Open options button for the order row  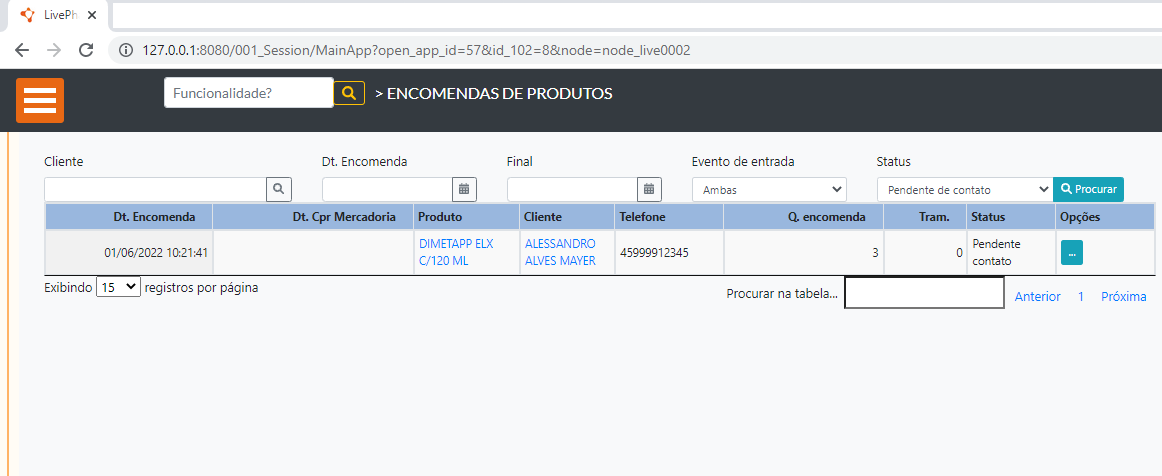click(x=1071, y=253)
